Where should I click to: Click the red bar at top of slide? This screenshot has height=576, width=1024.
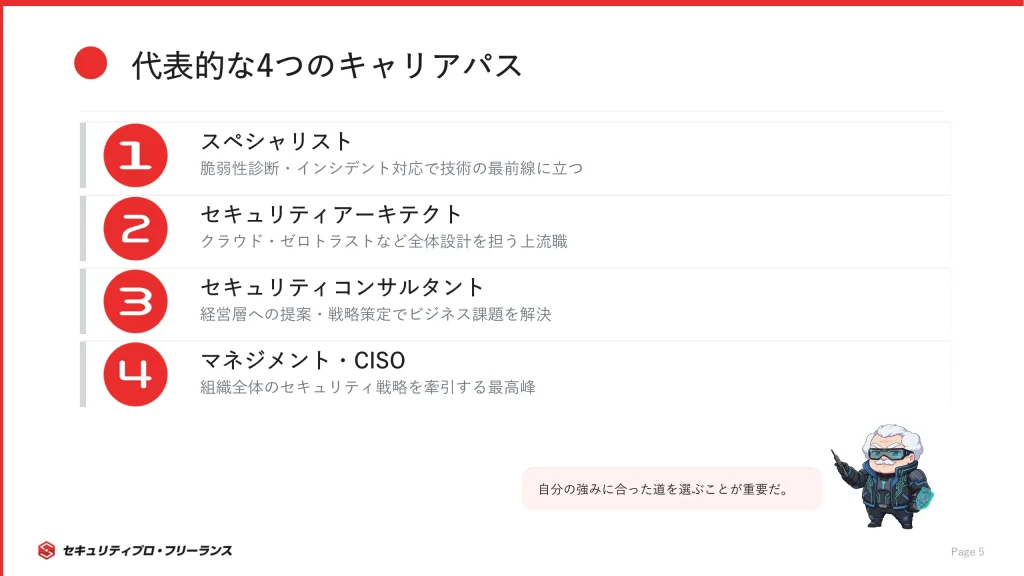coord(512,3)
